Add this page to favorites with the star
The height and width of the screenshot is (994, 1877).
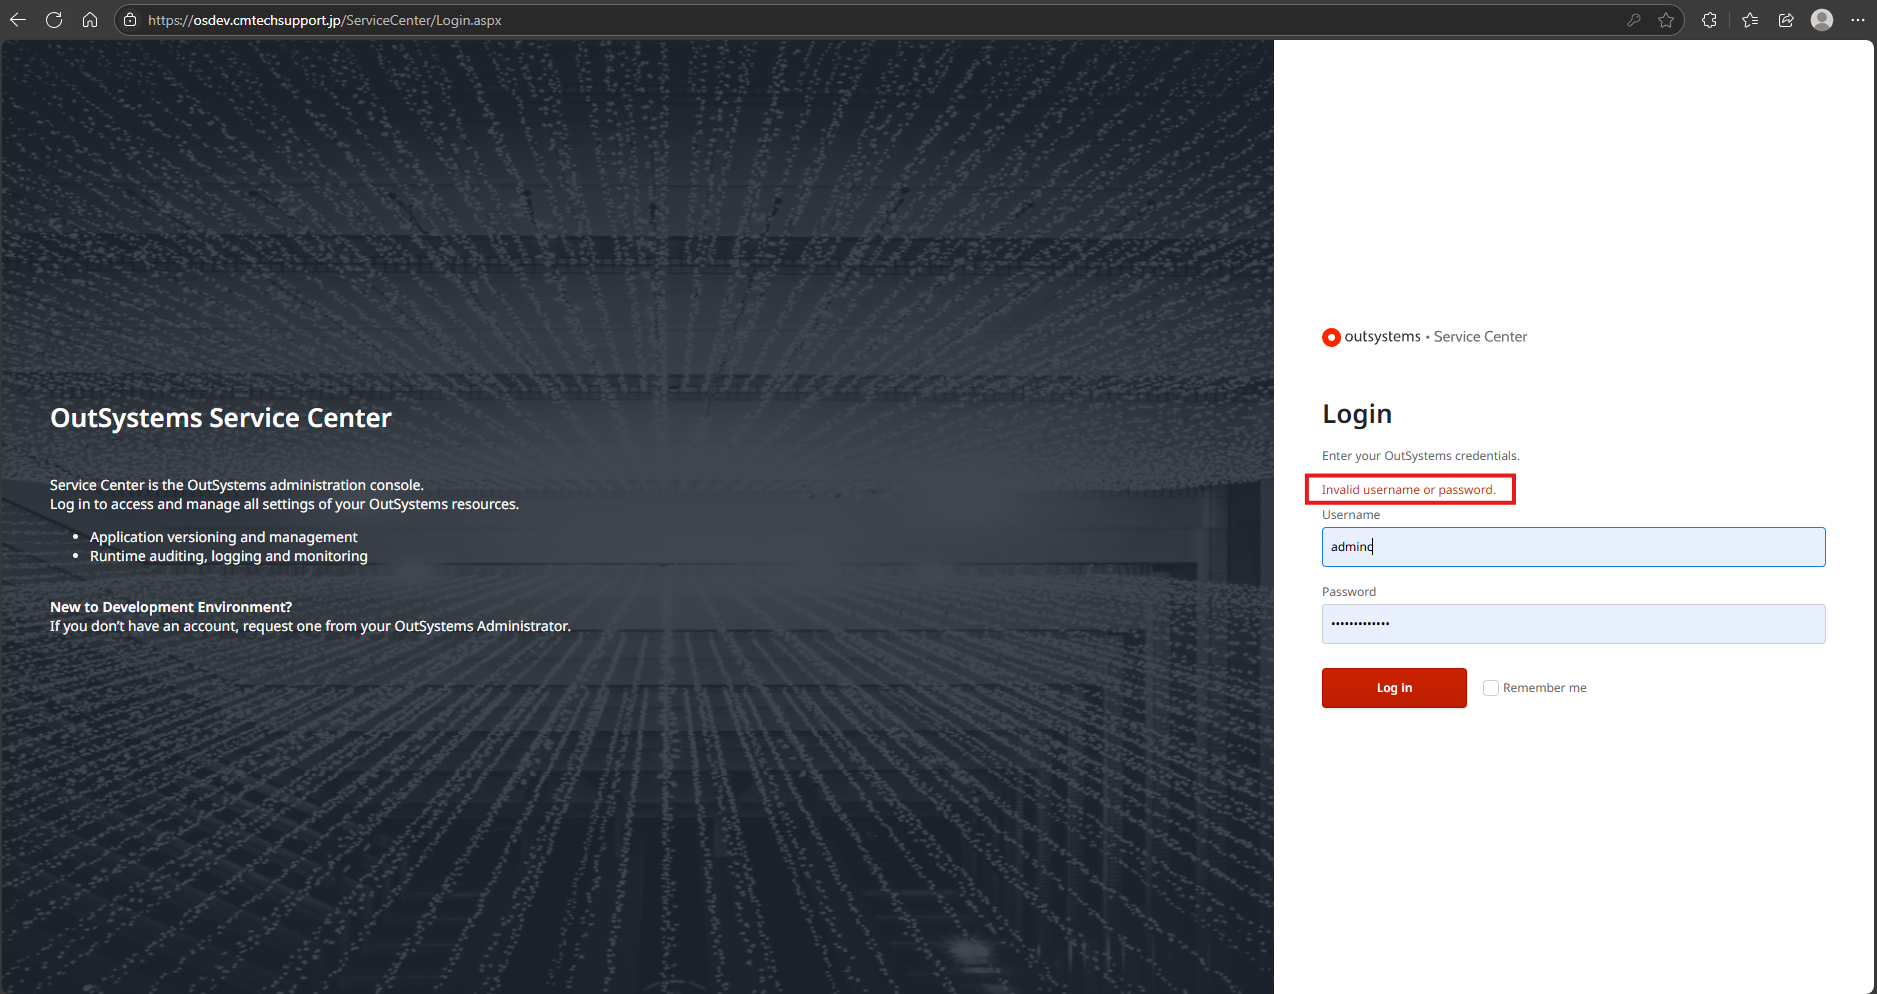(x=1666, y=20)
